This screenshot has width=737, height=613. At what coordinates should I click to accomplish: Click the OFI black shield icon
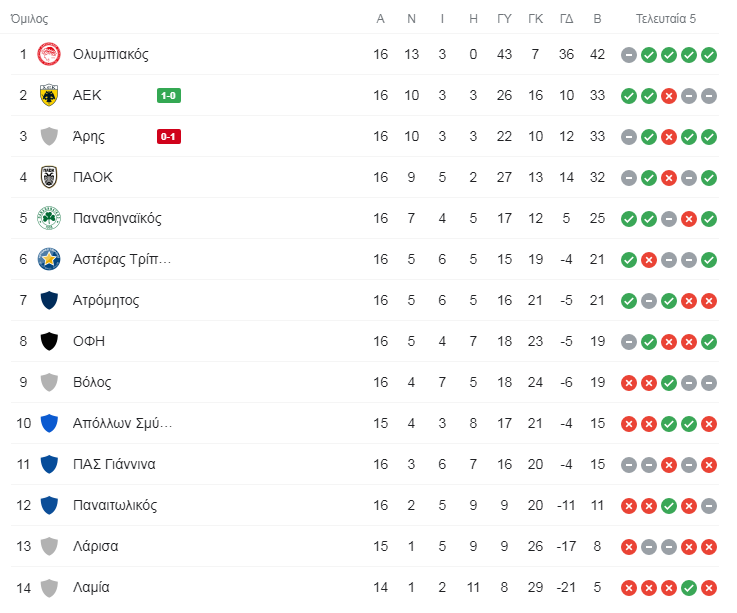[x=49, y=341]
